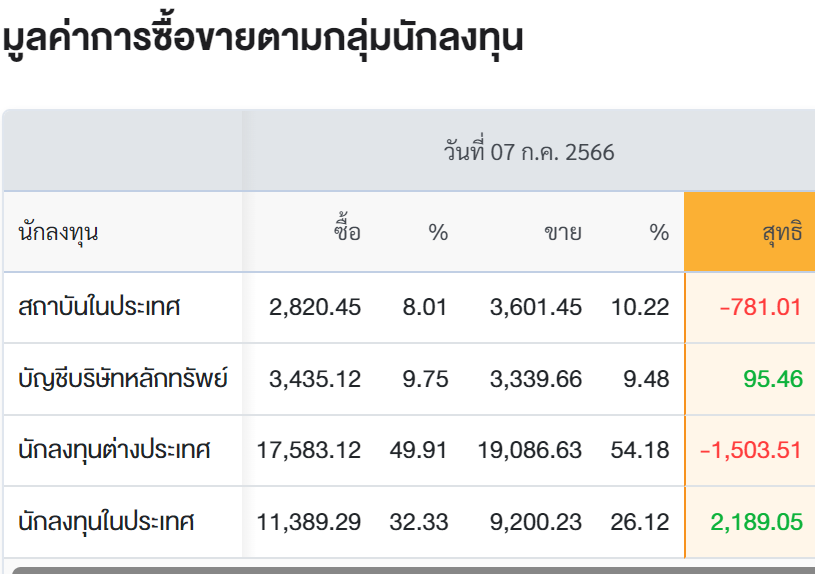
Task: Click the sell value 19,086.63
Action: click(530, 450)
